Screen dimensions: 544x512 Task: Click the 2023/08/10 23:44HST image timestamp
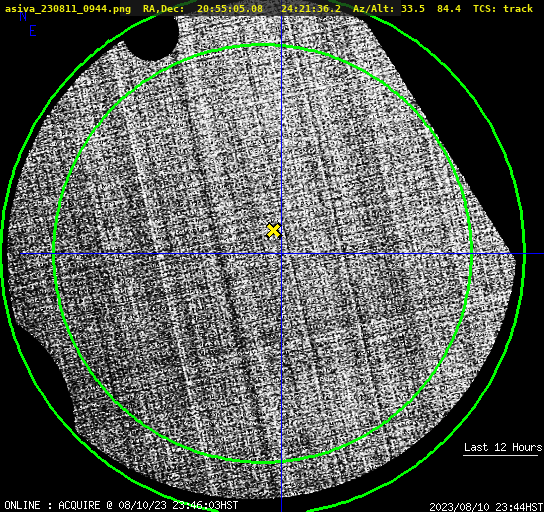[x=486, y=507]
